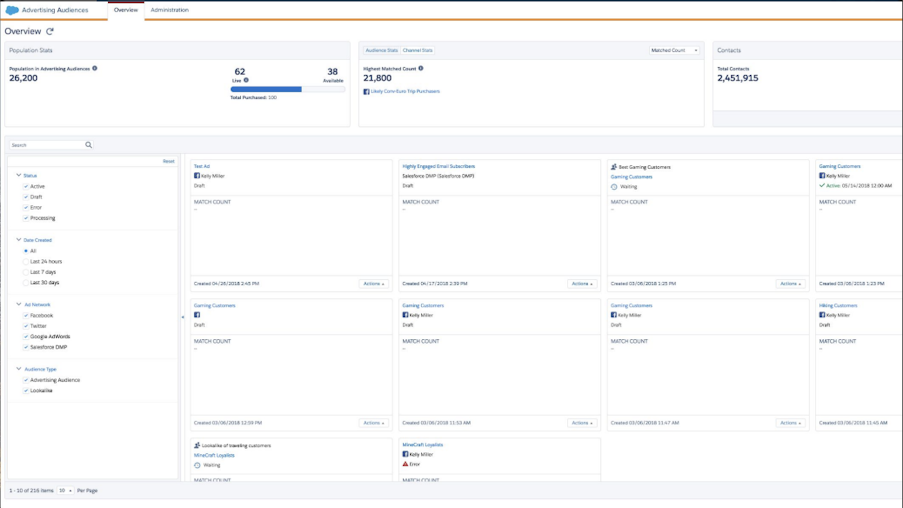Viewport: 903px width, 508px height.
Task: Toggle the Active status checkbox
Action: pyautogui.click(x=26, y=187)
